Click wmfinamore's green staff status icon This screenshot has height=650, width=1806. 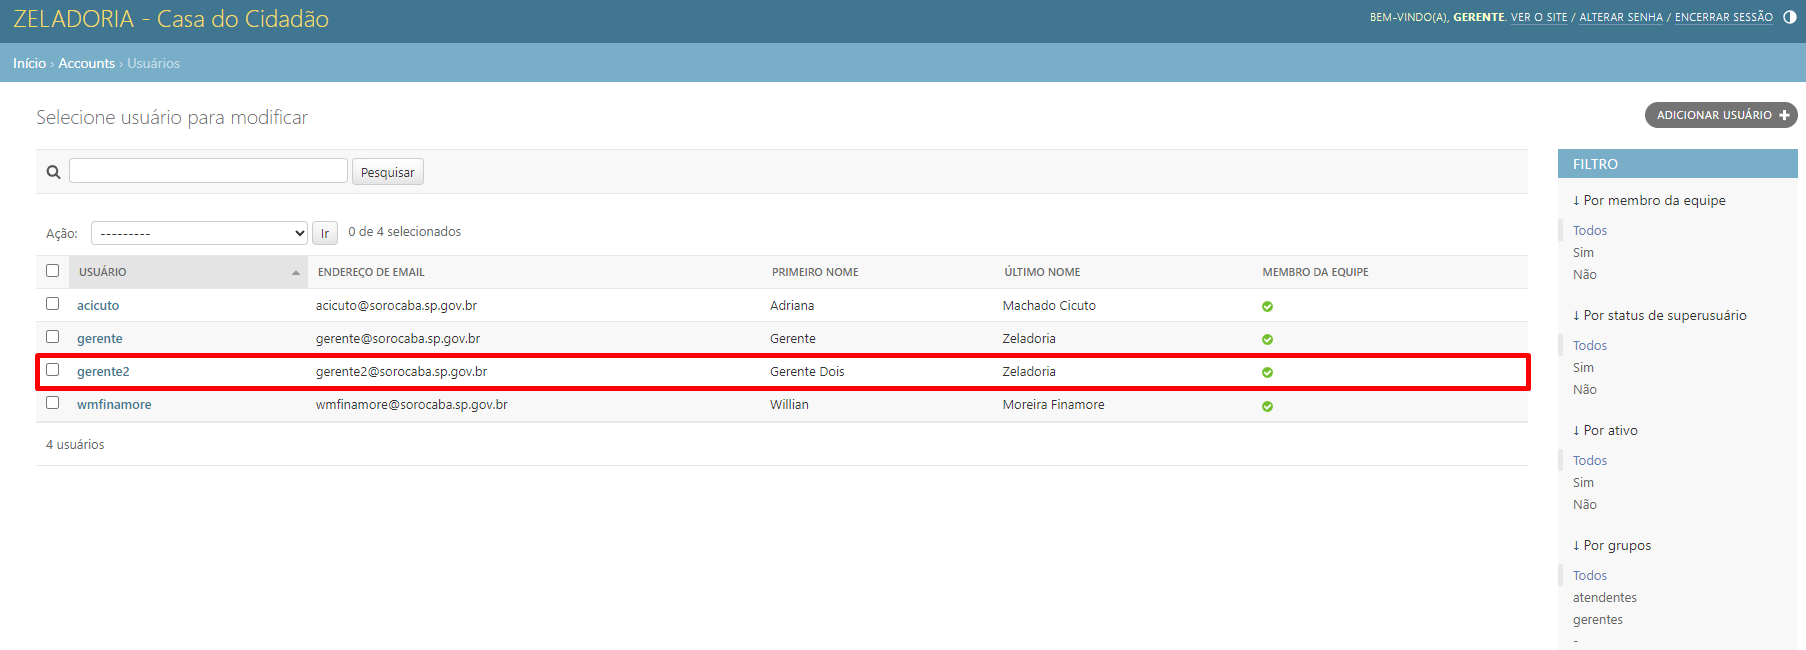coord(1267,406)
